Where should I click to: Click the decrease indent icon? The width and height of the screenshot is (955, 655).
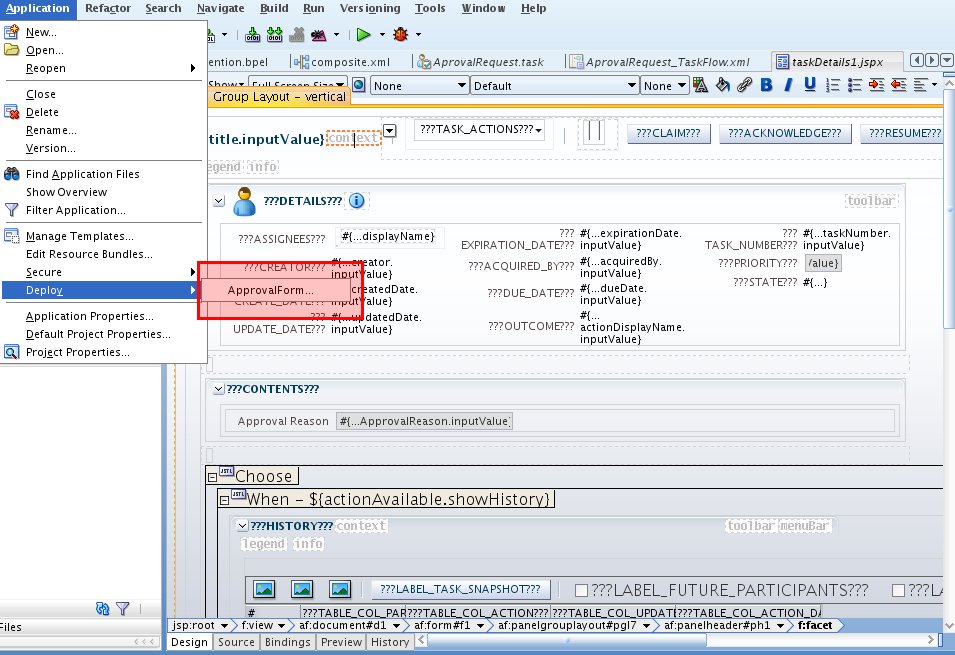click(x=898, y=85)
